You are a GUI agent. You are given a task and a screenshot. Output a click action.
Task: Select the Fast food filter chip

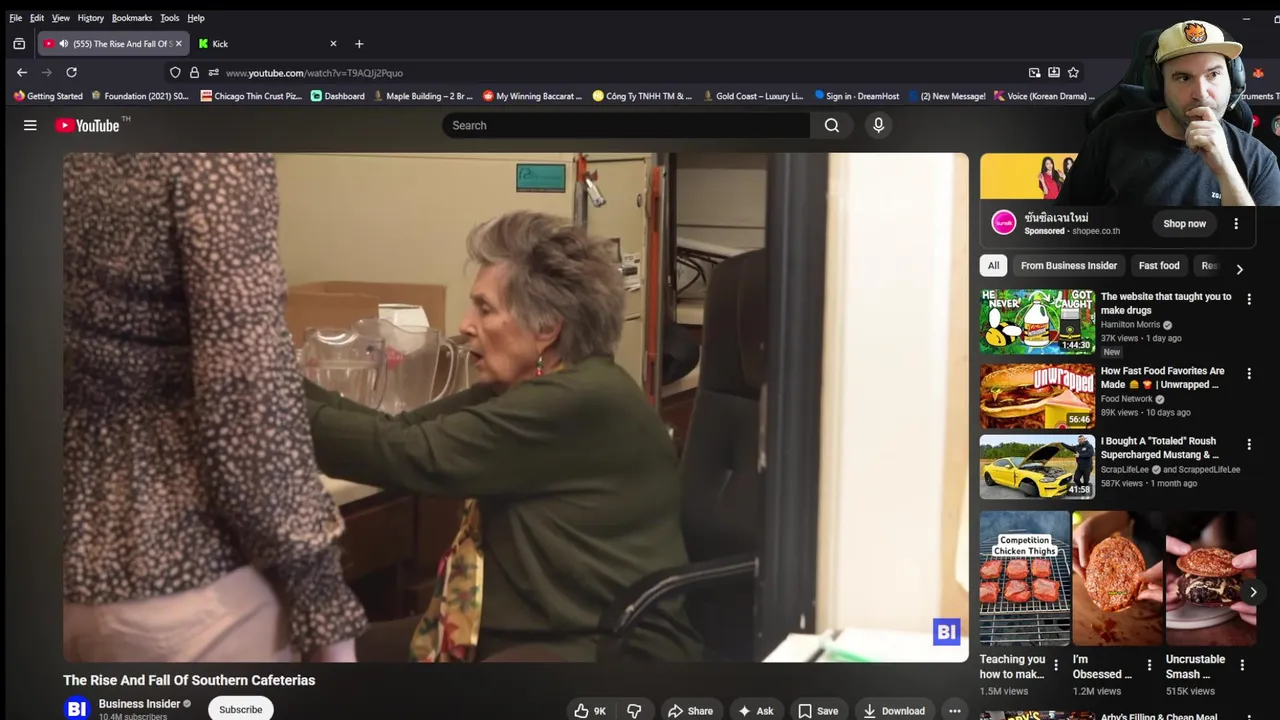tap(1159, 265)
